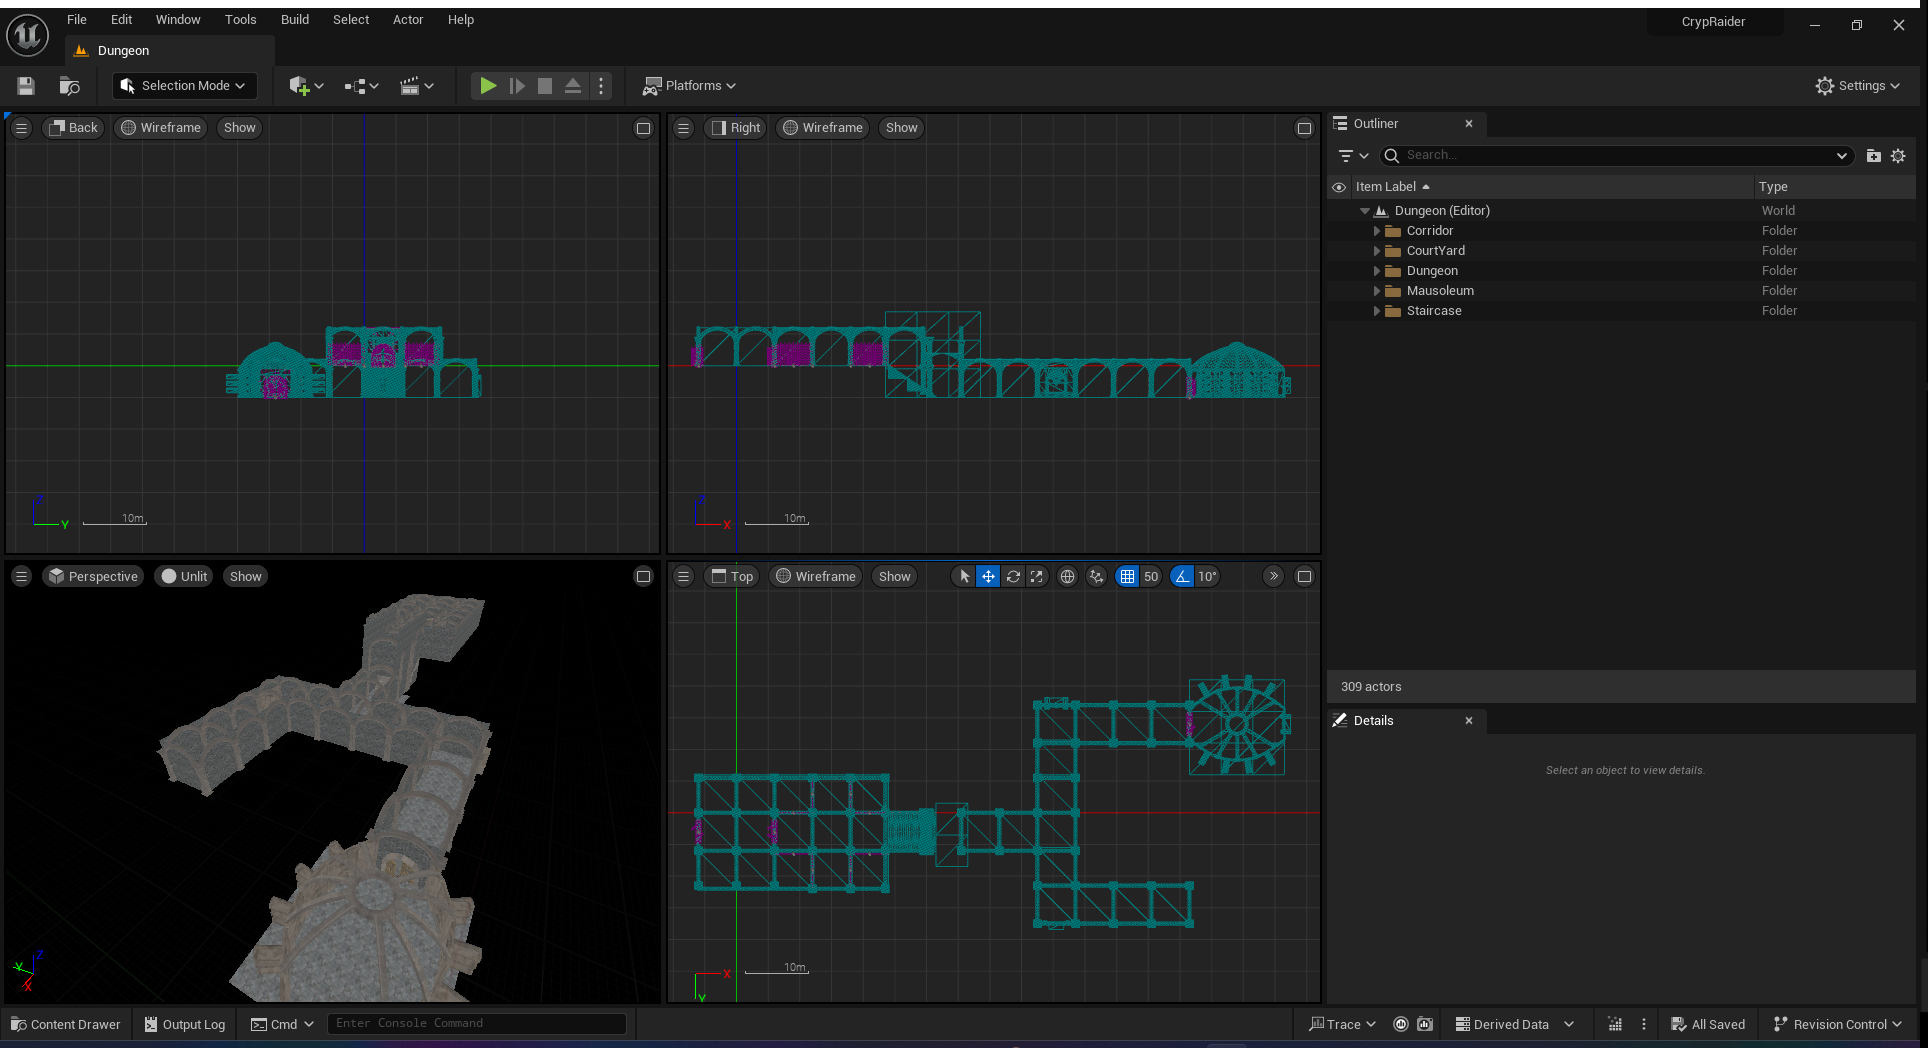
Task: Change the Back viewport orientation type
Action: pyautogui.click(x=74, y=128)
